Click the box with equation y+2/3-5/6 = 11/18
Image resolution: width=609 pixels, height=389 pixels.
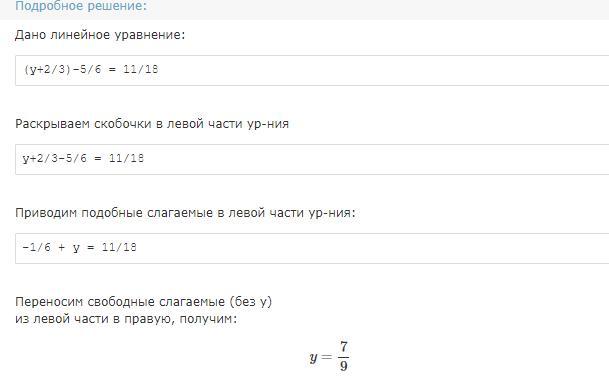click(x=312, y=159)
